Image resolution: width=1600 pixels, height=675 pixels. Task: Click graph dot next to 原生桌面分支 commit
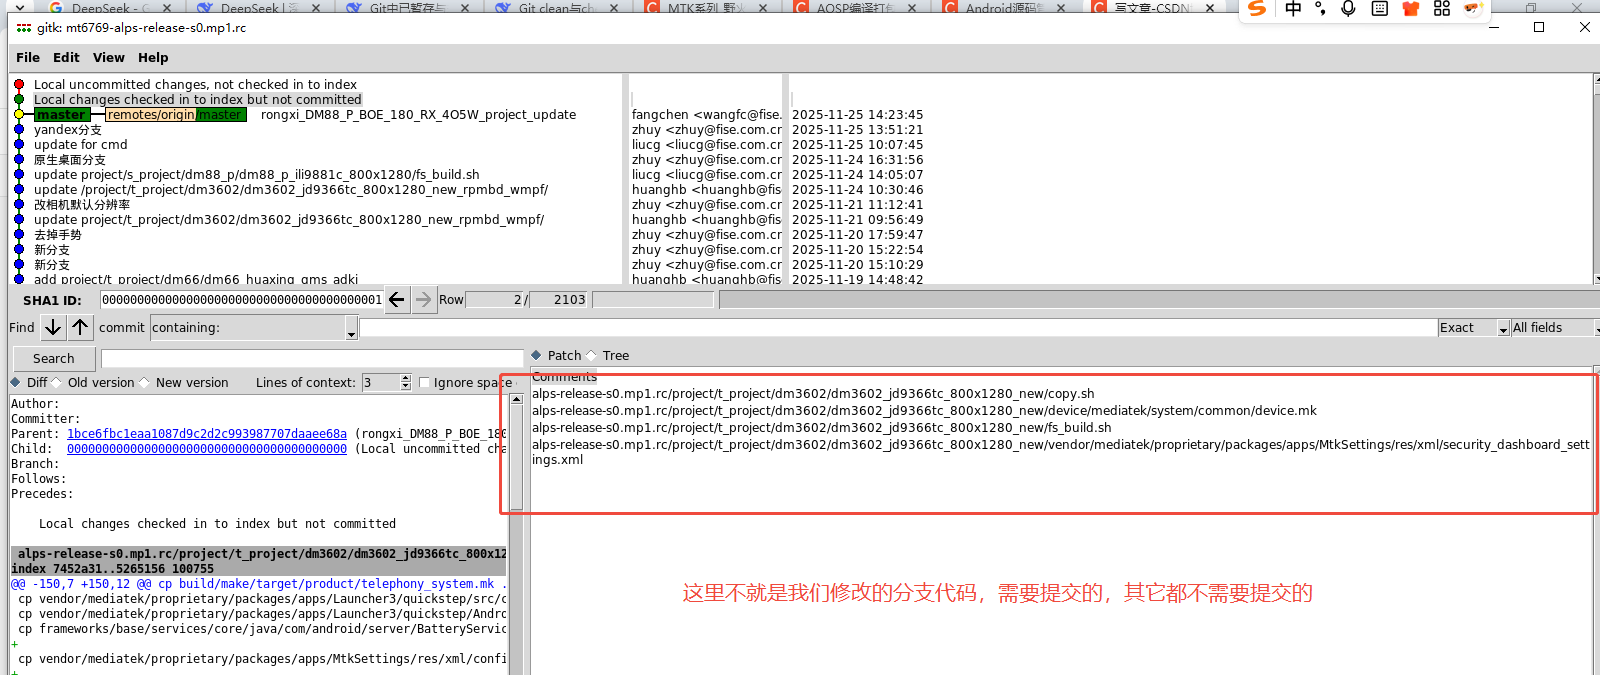(x=19, y=160)
